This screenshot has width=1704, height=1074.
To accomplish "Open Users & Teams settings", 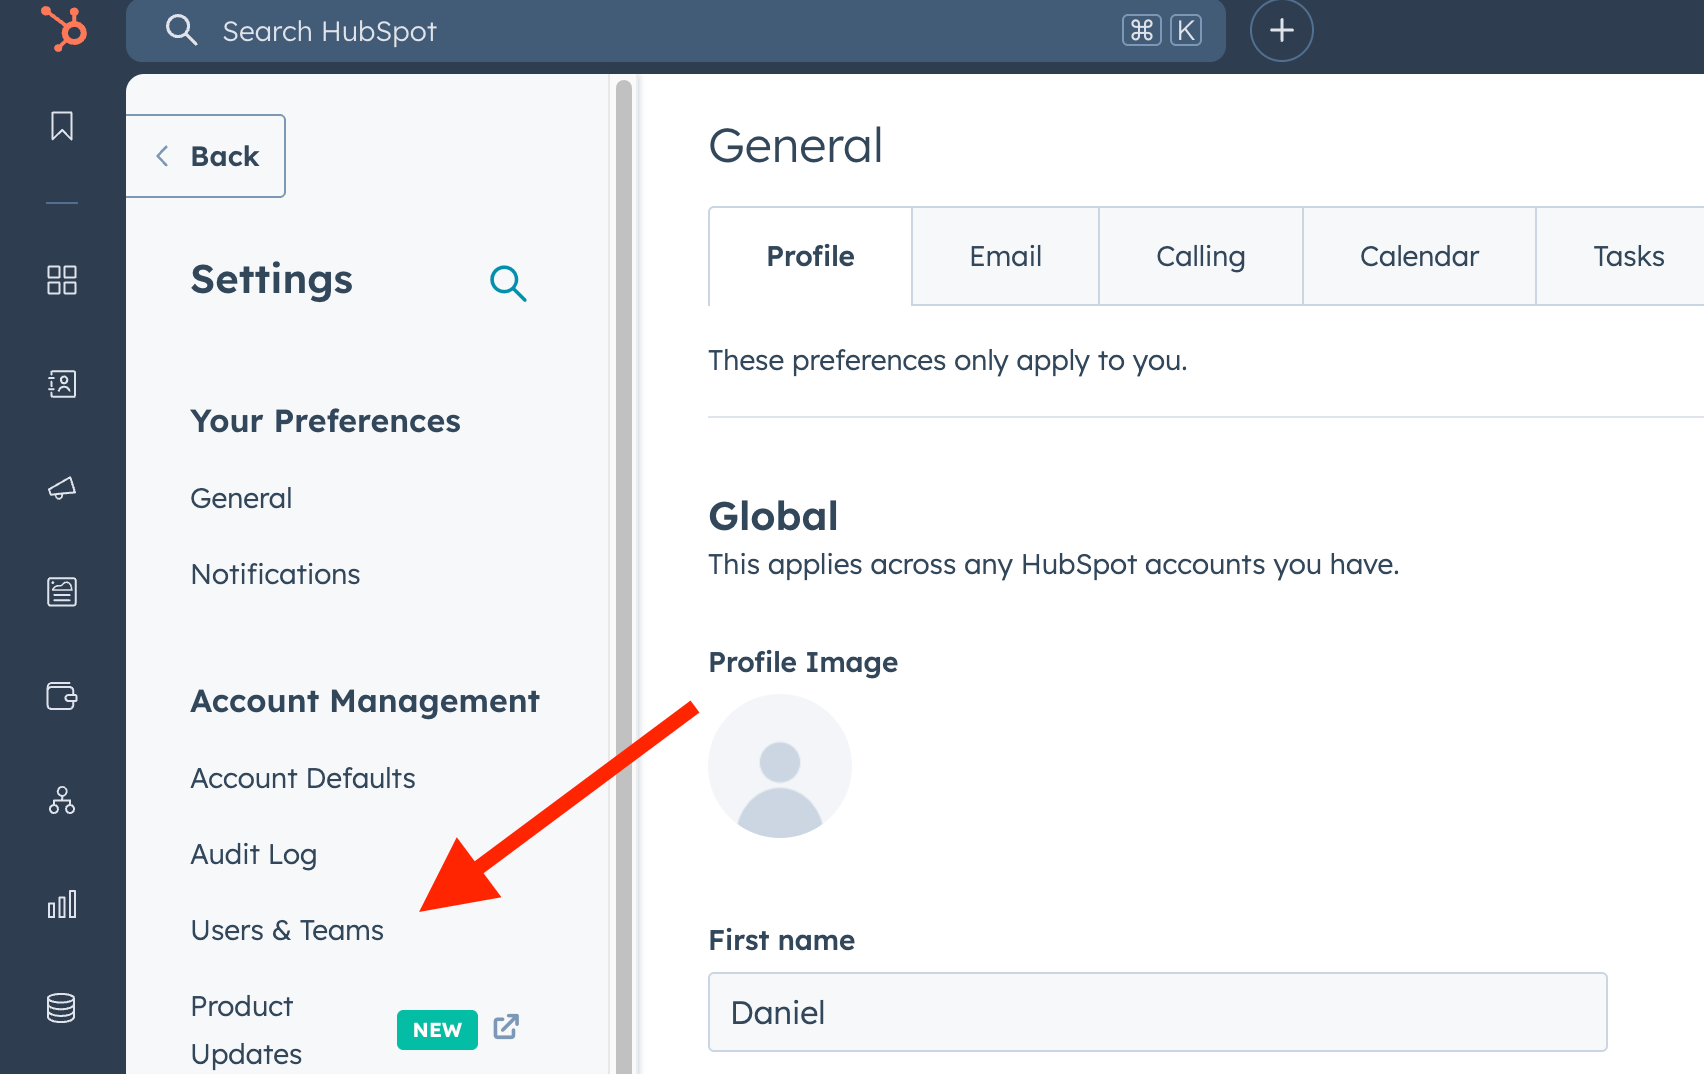I will click(287, 930).
